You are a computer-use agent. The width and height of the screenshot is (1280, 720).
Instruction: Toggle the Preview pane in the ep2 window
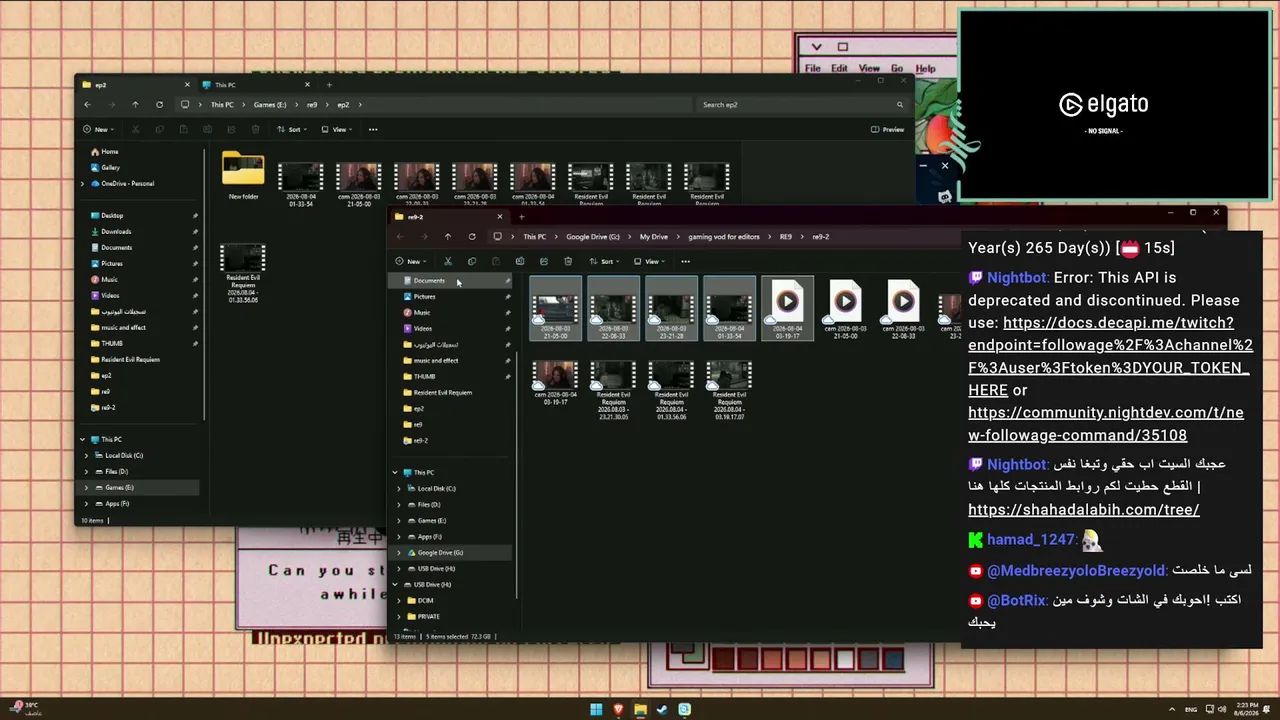tap(887, 129)
